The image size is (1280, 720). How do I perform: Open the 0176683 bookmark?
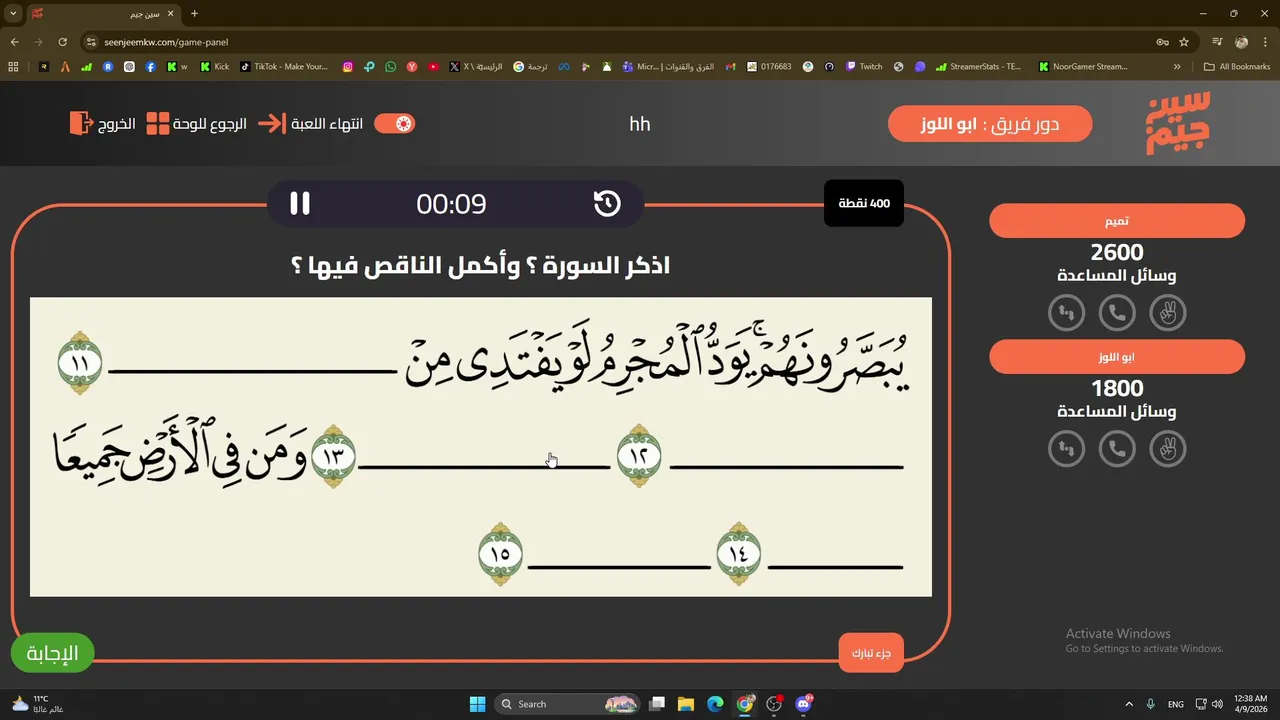click(769, 67)
